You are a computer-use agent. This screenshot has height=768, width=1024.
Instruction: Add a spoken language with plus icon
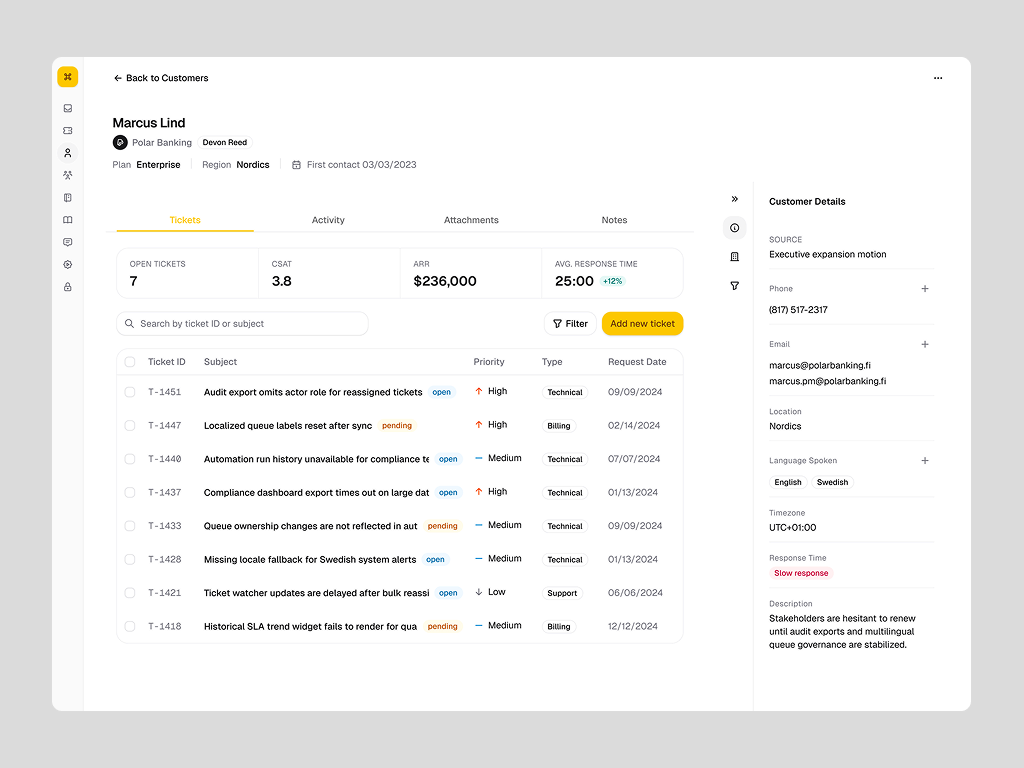(925, 460)
